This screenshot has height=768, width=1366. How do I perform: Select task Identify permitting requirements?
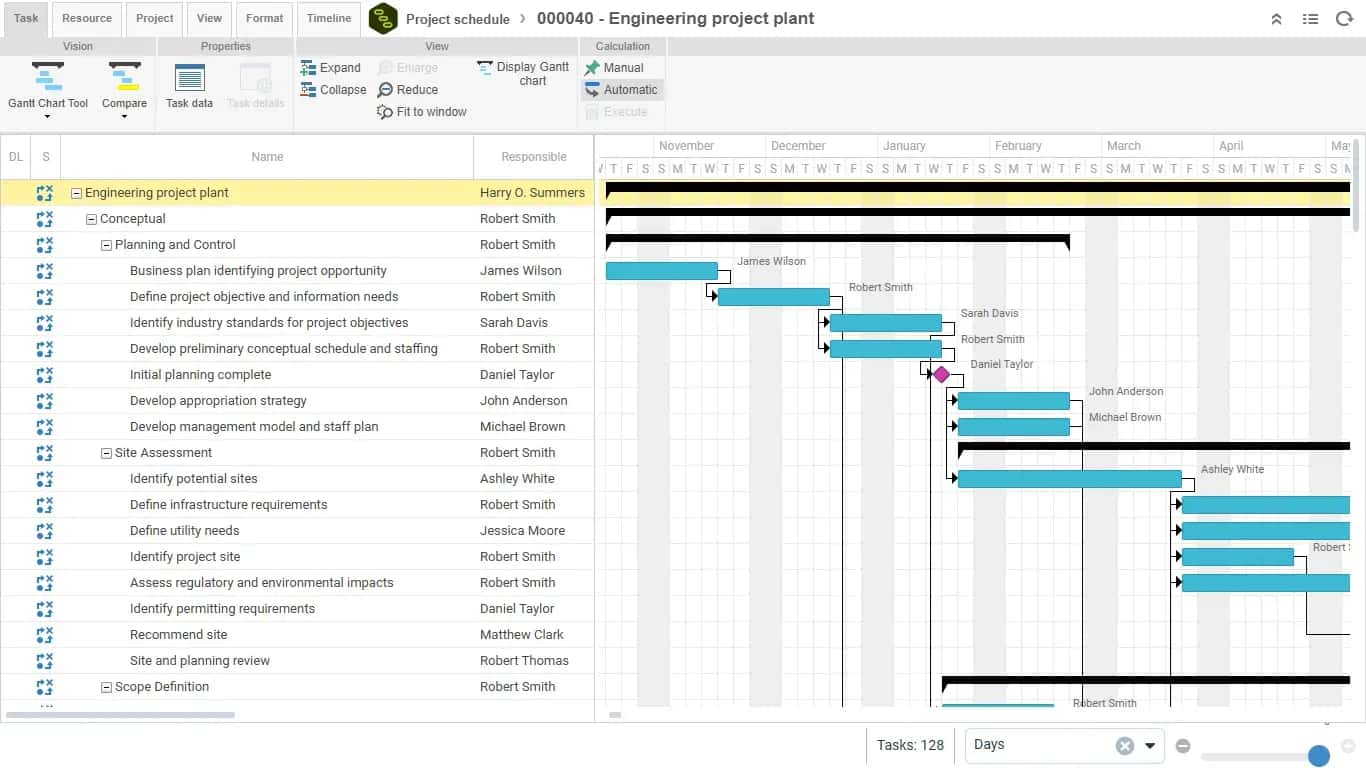pyautogui.click(x=222, y=609)
